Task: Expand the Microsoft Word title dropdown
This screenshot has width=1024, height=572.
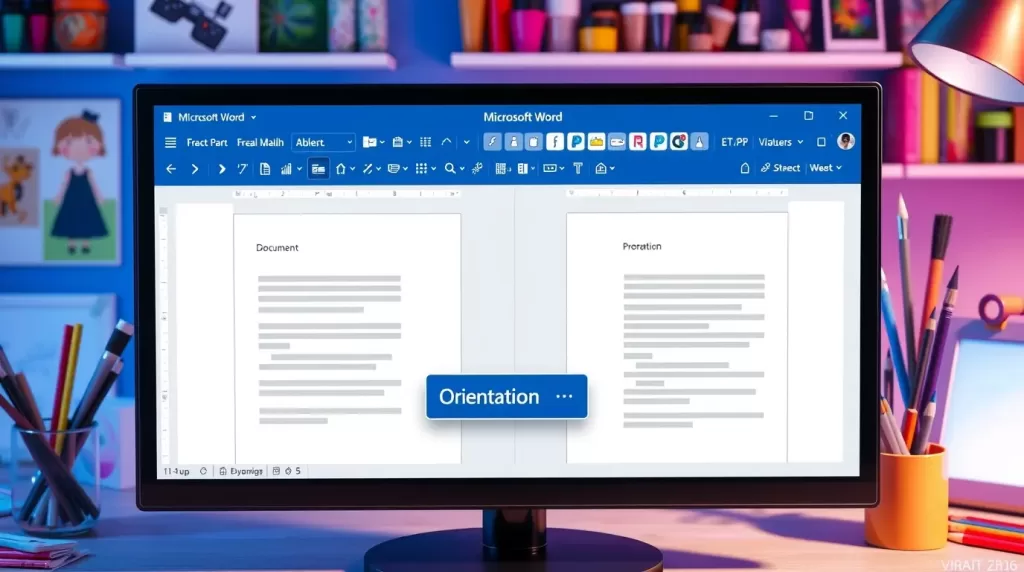Action: coord(253,118)
